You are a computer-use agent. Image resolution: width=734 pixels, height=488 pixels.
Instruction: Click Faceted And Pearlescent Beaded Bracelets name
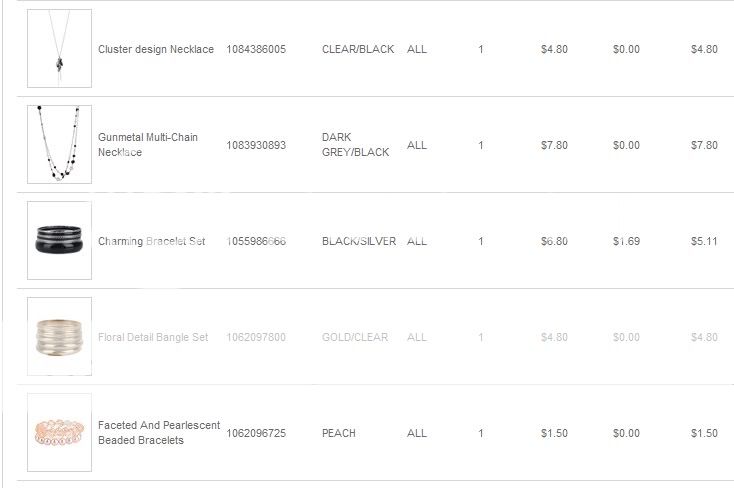(159, 433)
